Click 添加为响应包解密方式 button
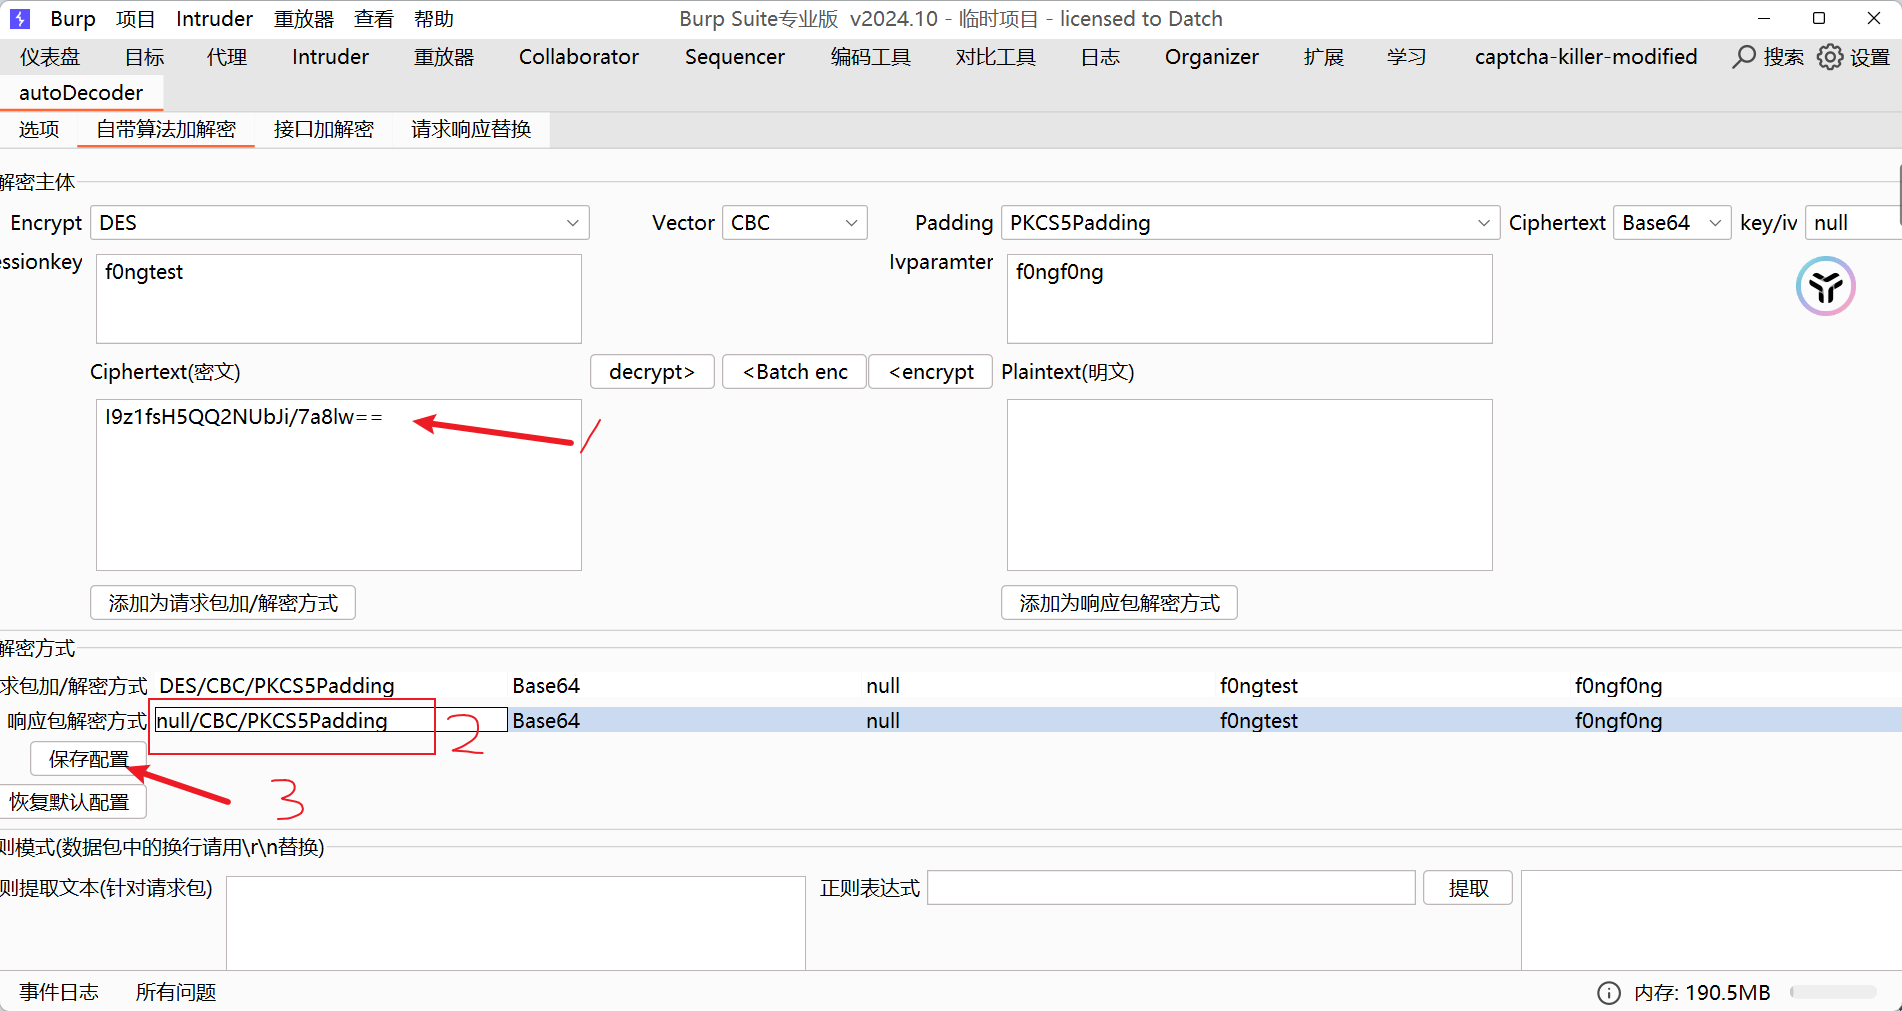The width and height of the screenshot is (1902, 1011). pos(1119,603)
